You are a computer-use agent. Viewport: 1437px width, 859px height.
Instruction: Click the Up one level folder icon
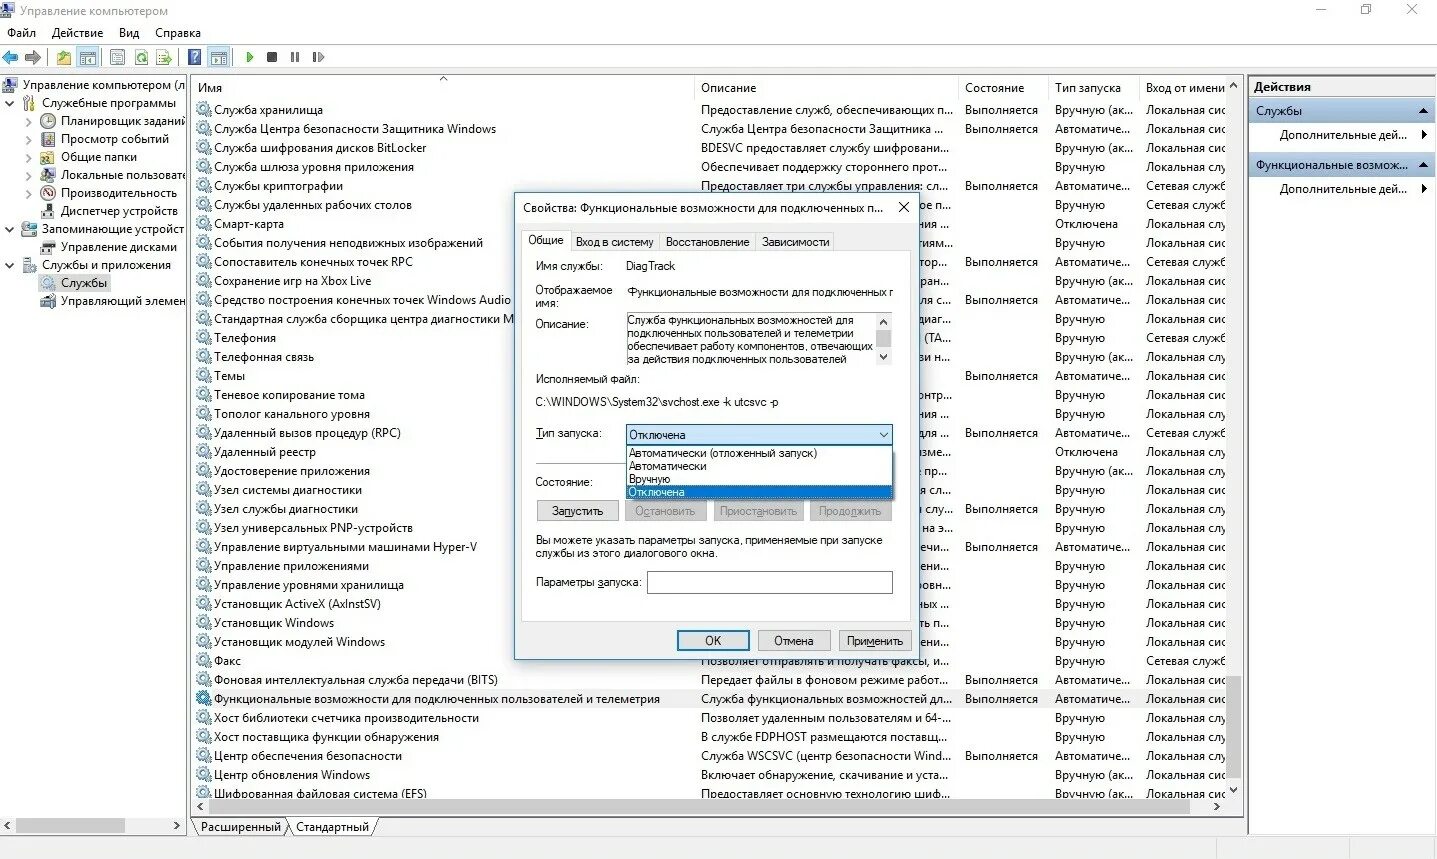64,57
